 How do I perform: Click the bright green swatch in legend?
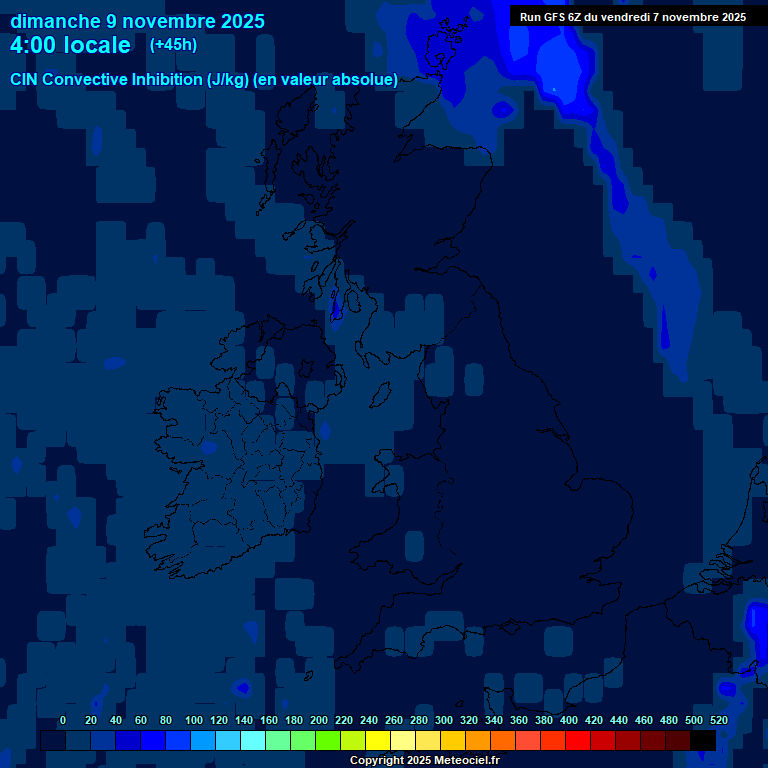(x=327, y=740)
